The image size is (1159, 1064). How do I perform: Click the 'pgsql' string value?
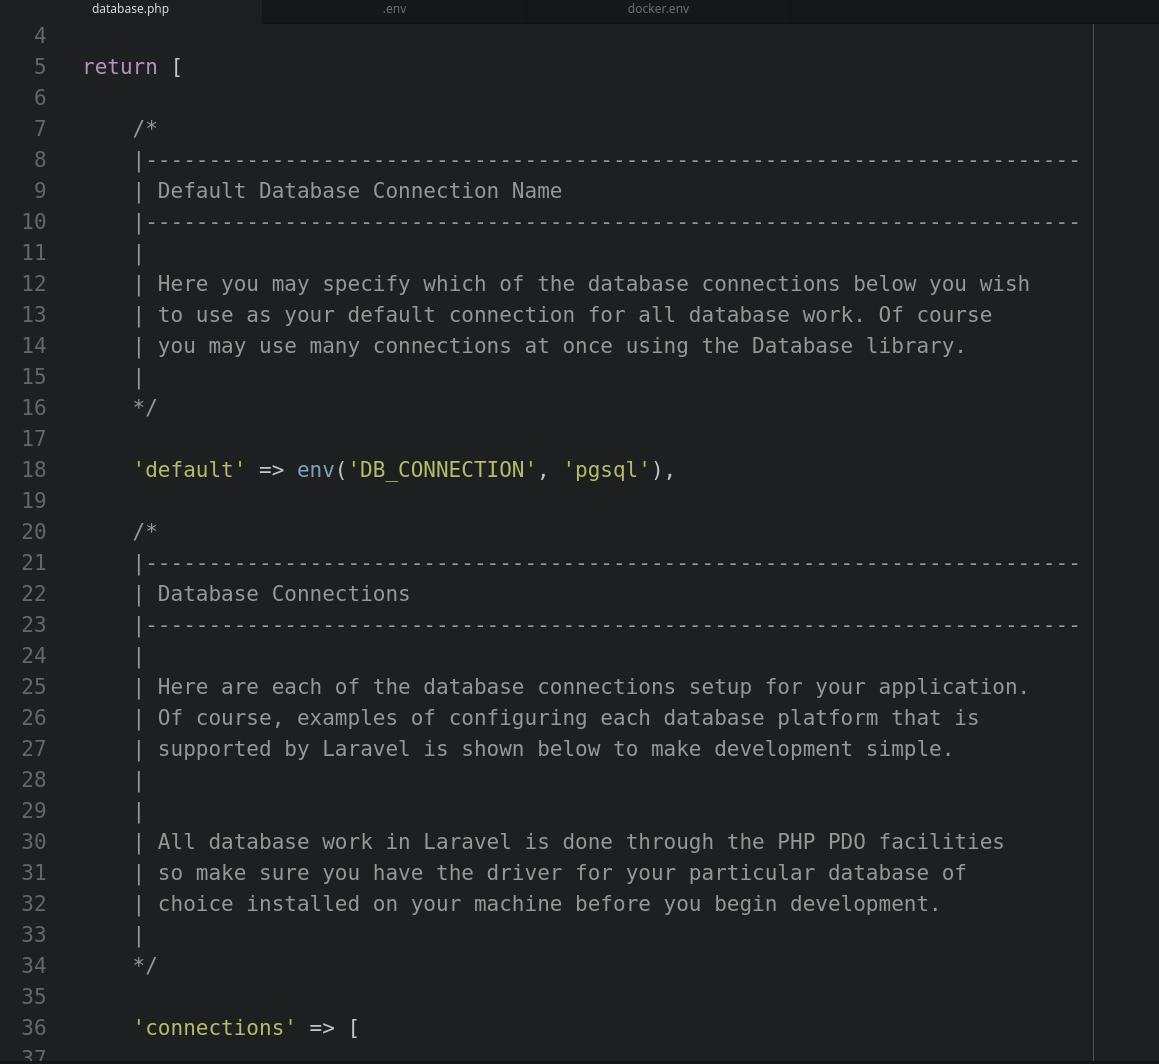[x=606, y=470]
